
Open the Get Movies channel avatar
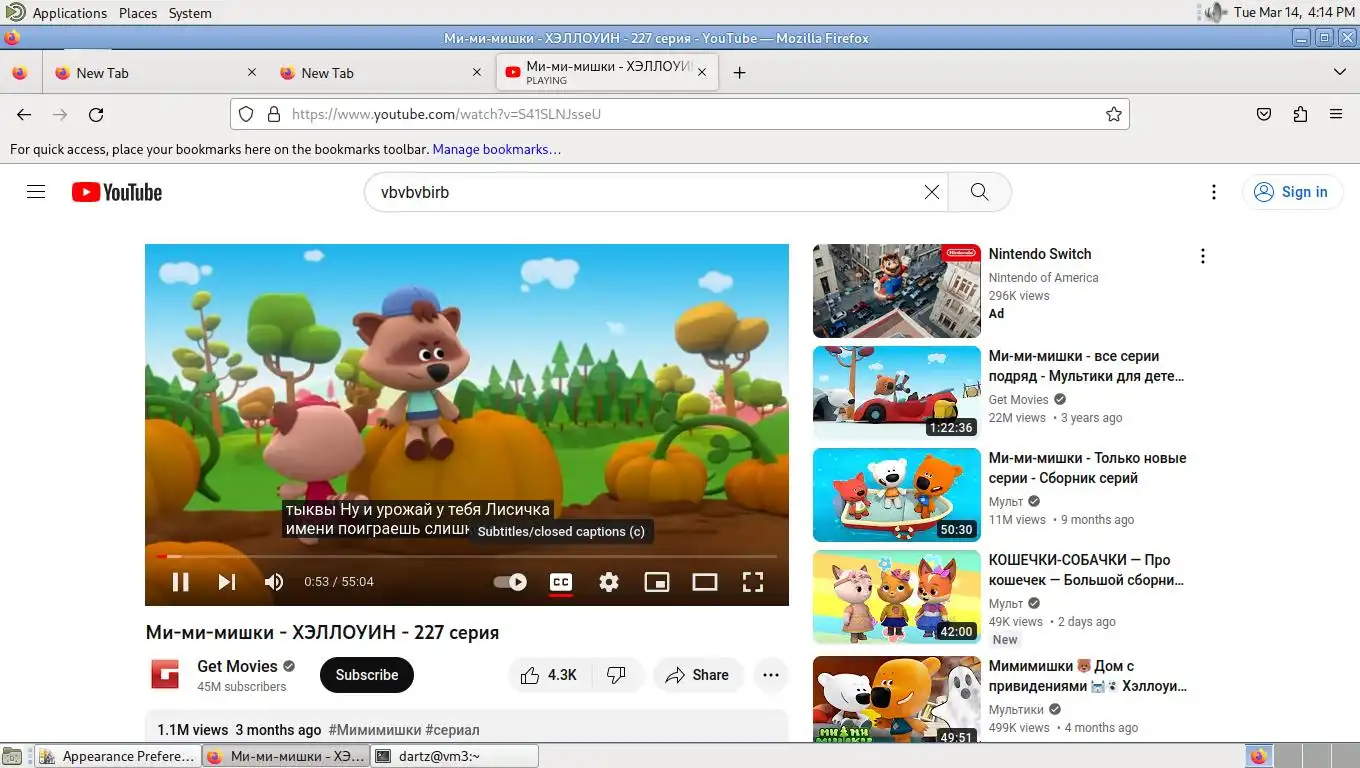[x=165, y=675]
